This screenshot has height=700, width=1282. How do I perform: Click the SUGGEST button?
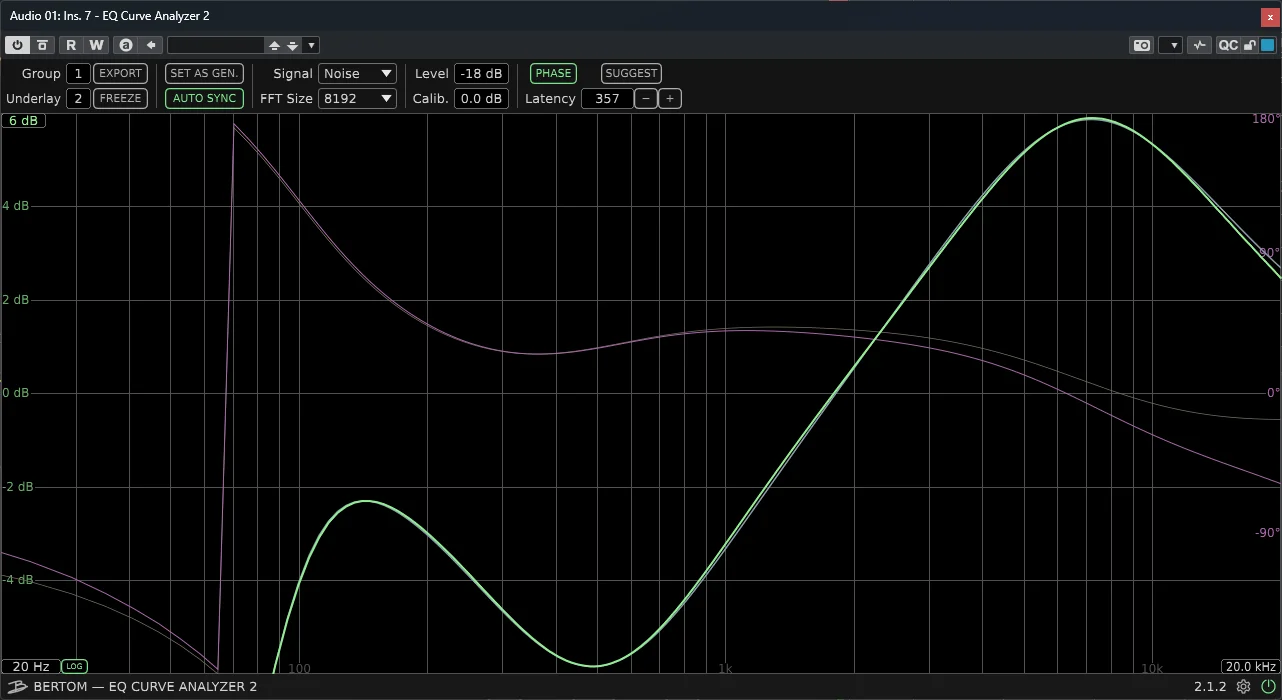coord(631,73)
